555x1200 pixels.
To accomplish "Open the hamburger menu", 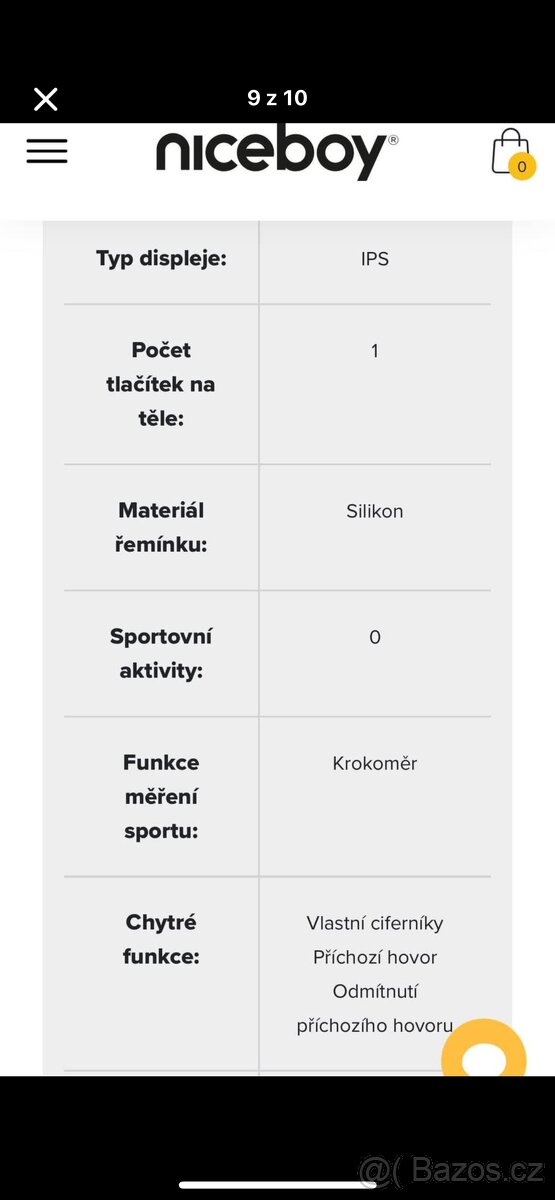I will 47,151.
